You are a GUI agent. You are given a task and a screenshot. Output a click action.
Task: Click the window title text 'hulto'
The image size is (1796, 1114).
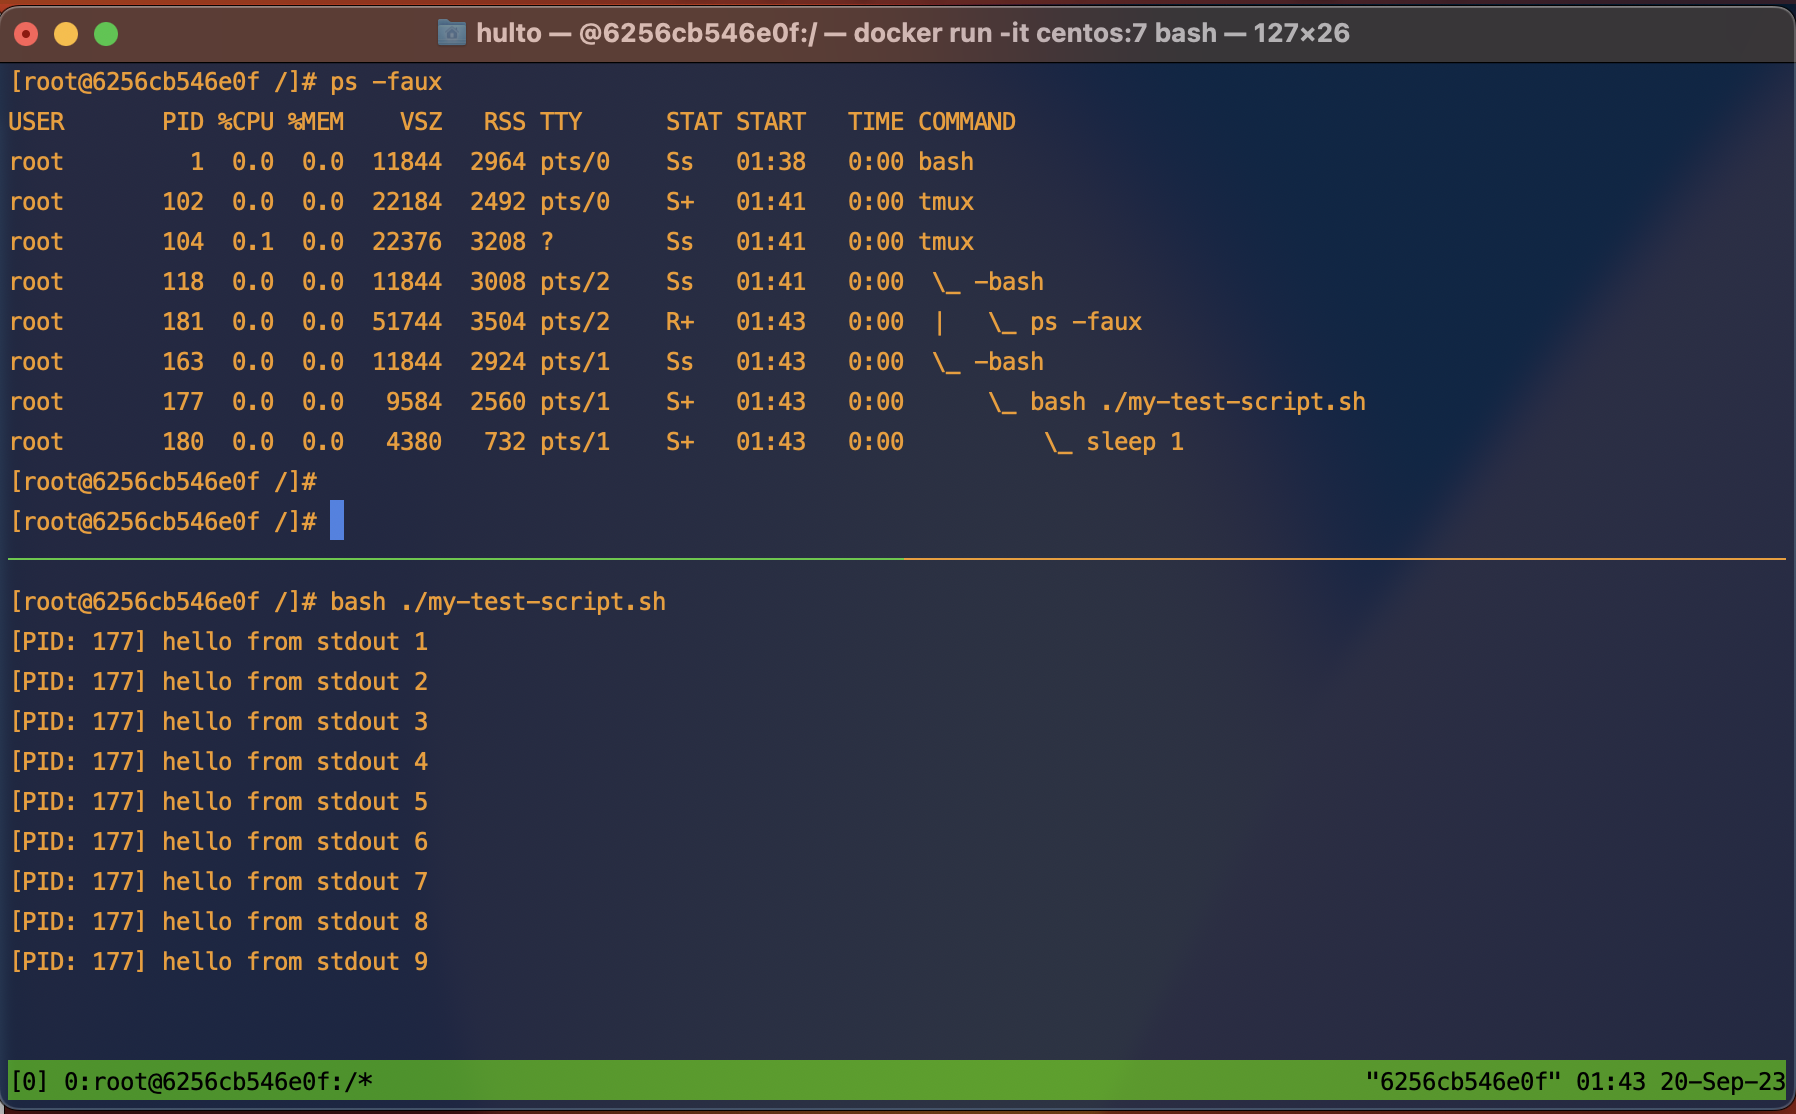tap(508, 33)
